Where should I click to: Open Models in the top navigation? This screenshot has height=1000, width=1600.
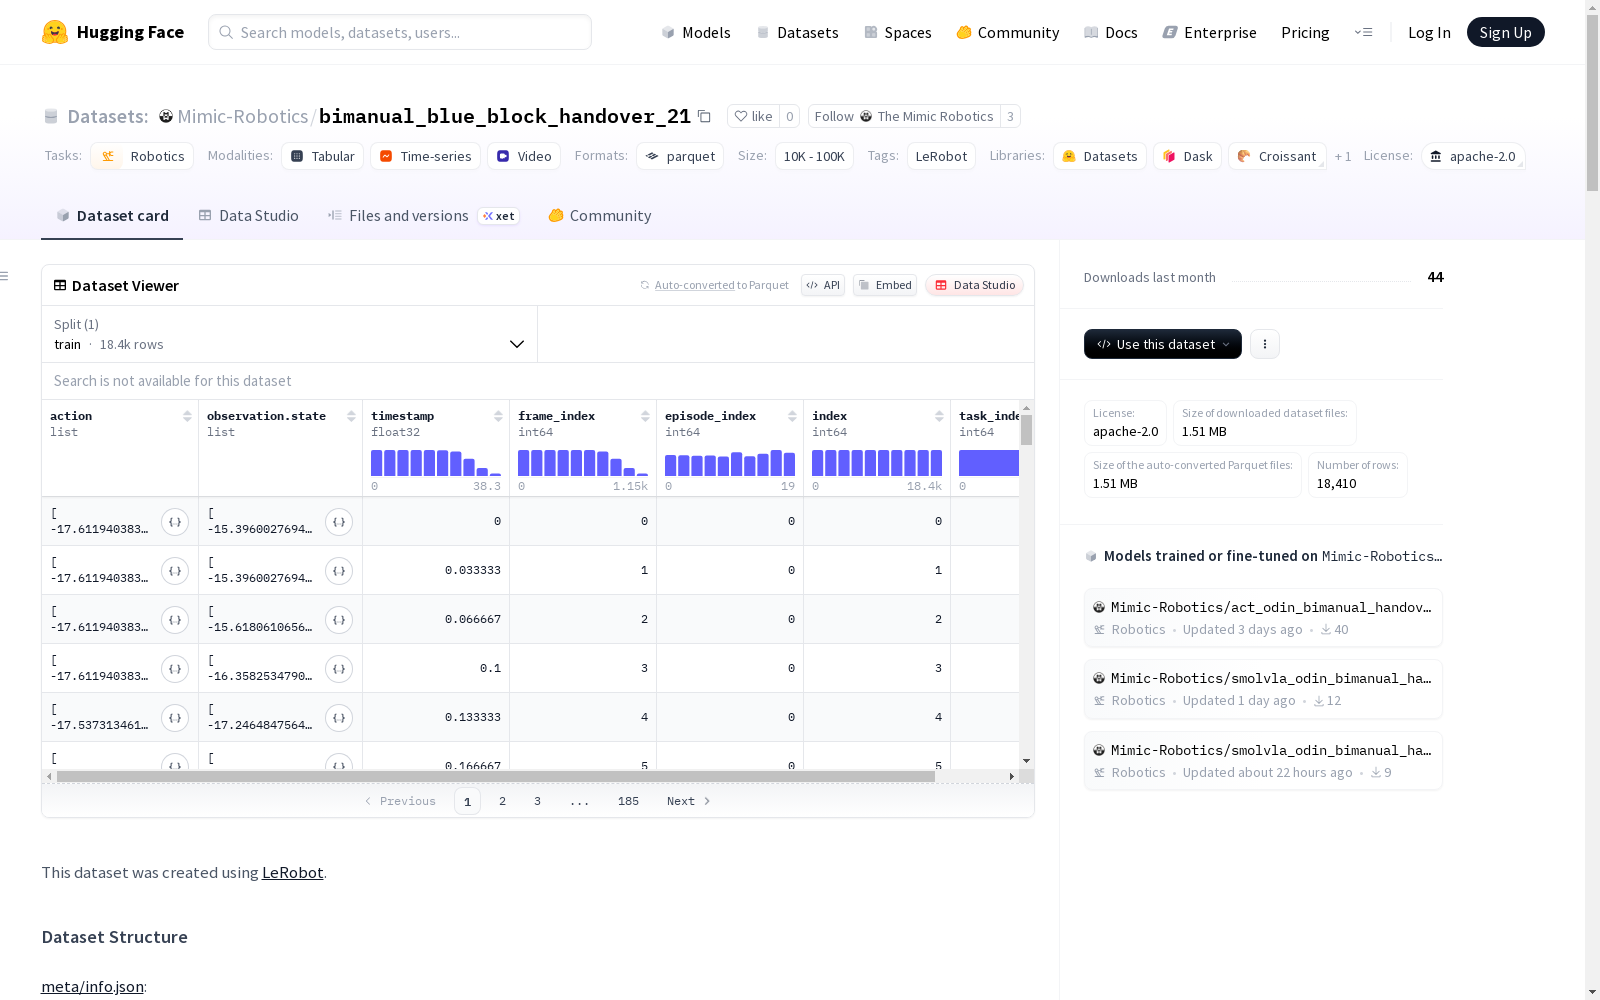[x=696, y=32]
